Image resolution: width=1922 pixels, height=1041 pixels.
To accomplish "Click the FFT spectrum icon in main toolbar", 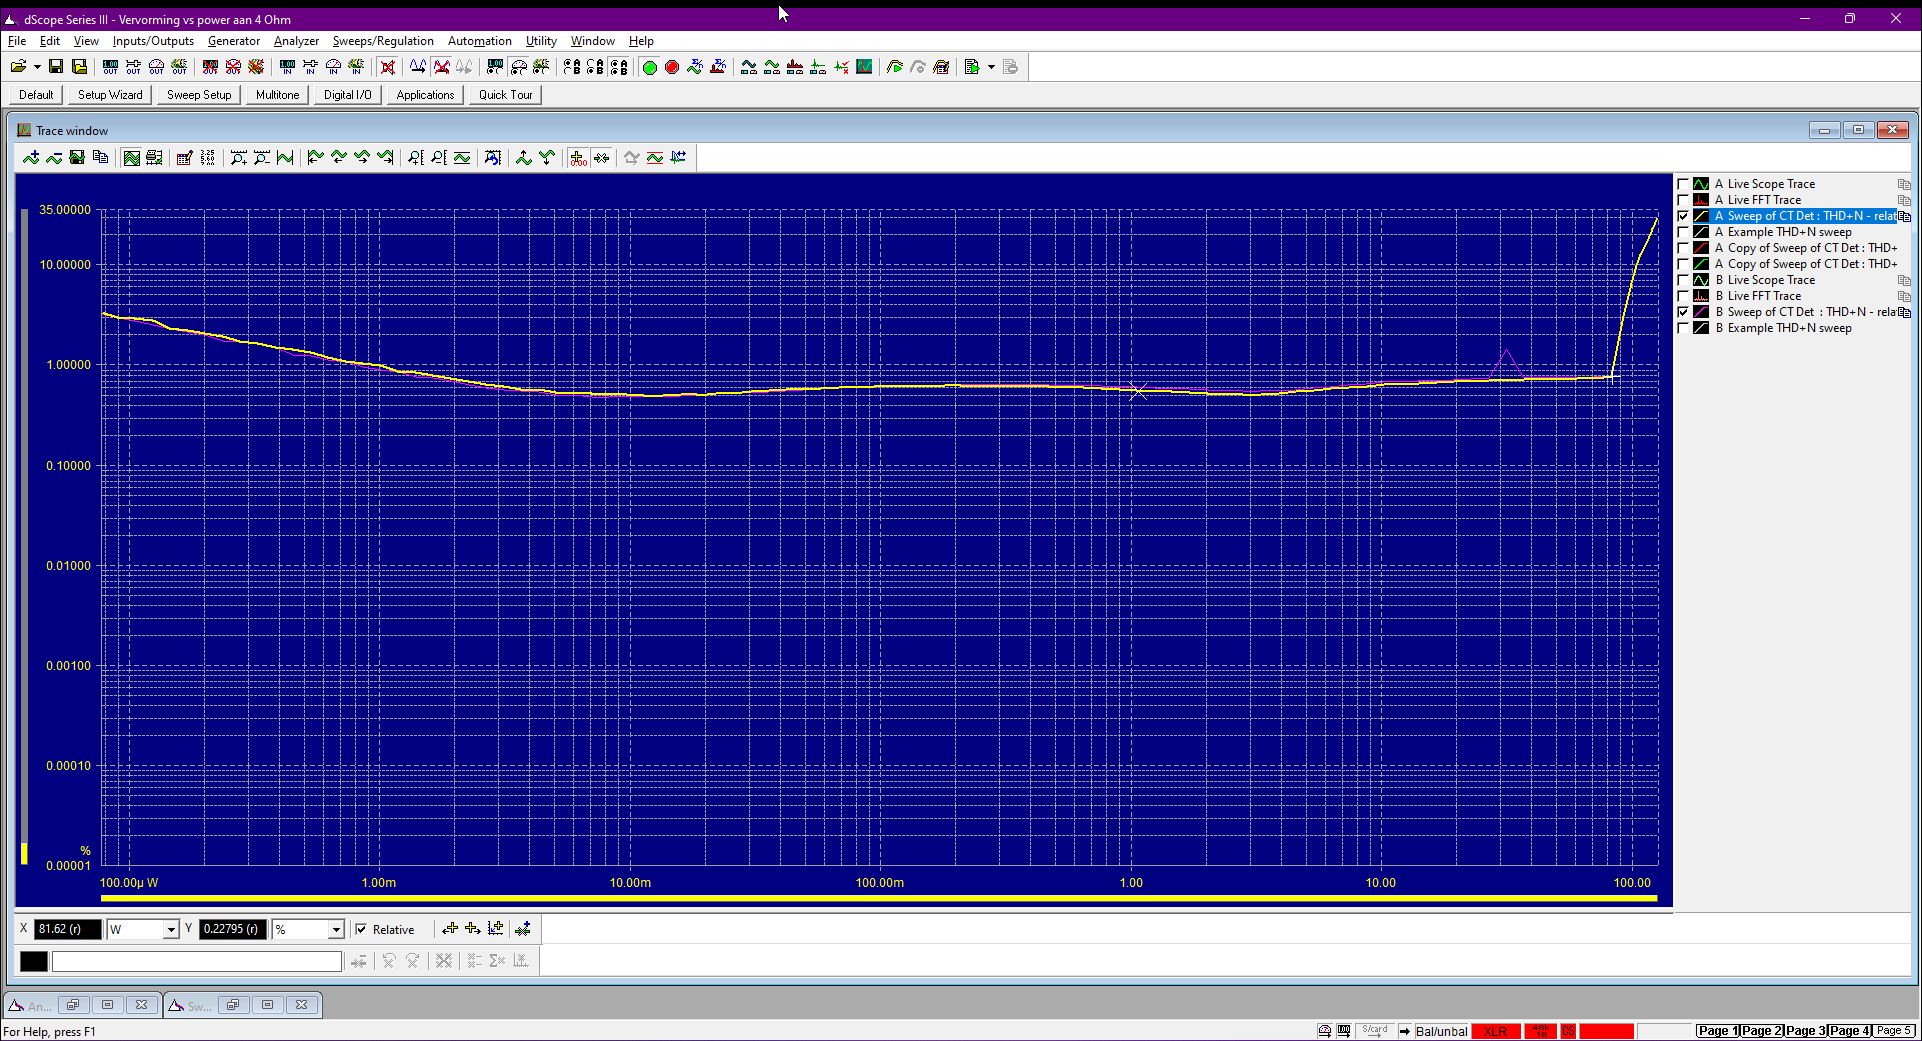I will click(795, 67).
